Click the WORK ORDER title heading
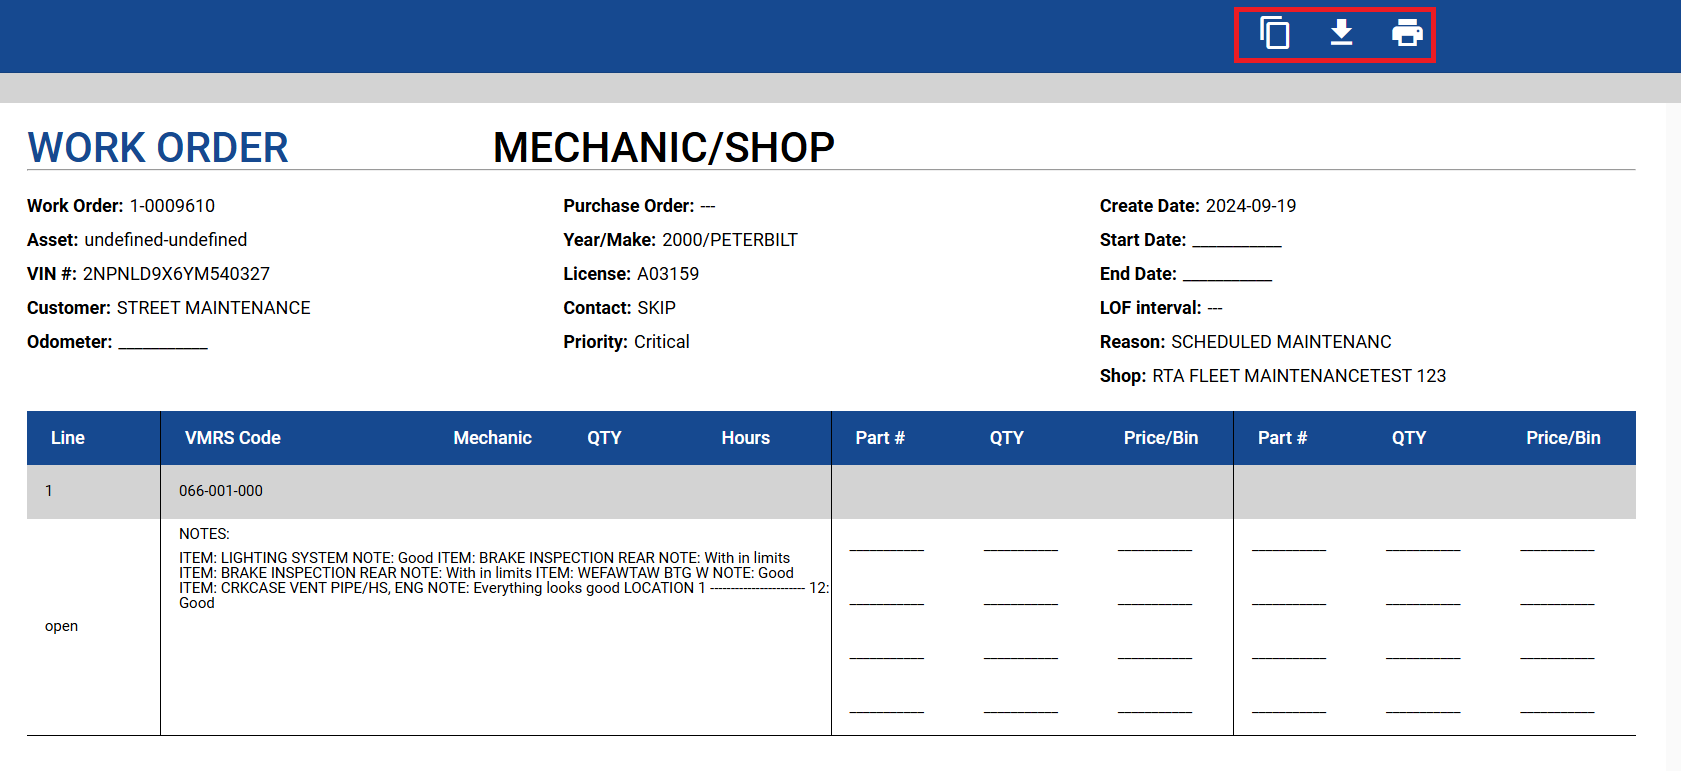Viewport: 1681px width, 771px height. (x=158, y=147)
